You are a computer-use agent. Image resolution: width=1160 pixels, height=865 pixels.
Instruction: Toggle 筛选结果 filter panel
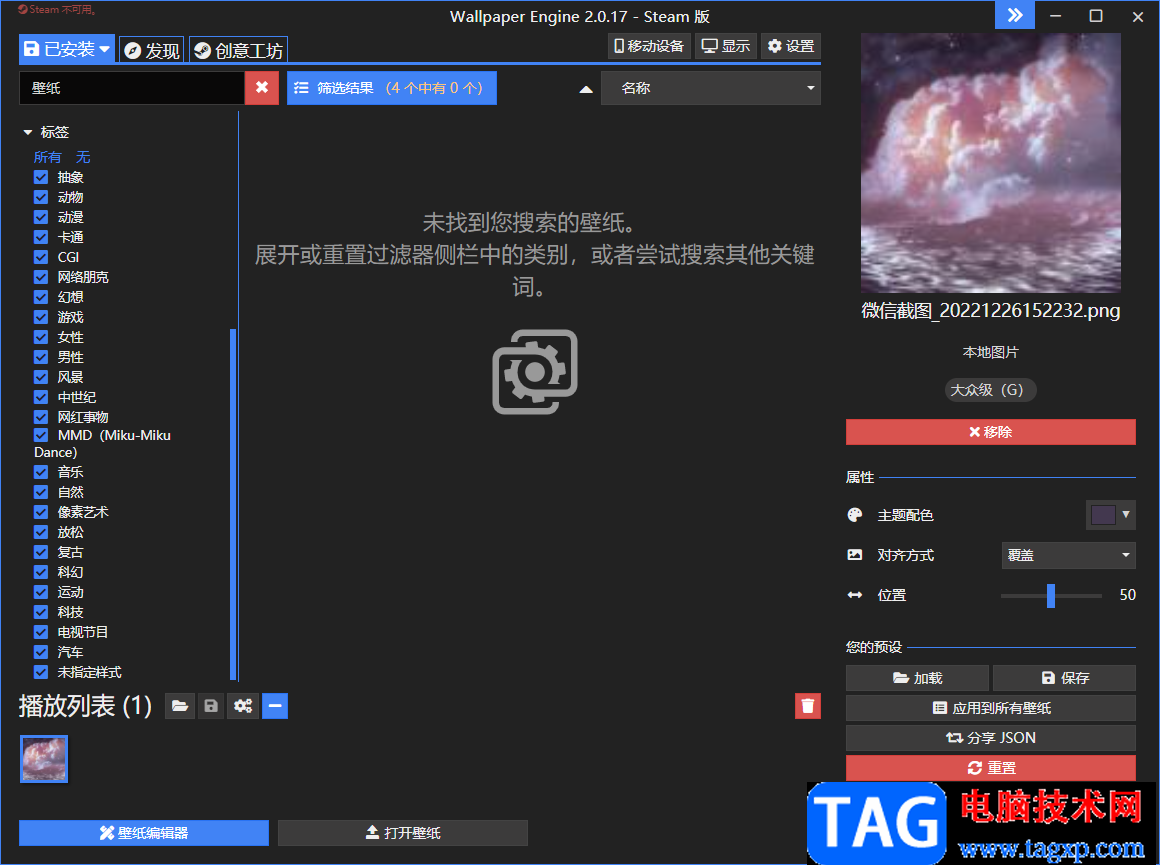(391, 88)
